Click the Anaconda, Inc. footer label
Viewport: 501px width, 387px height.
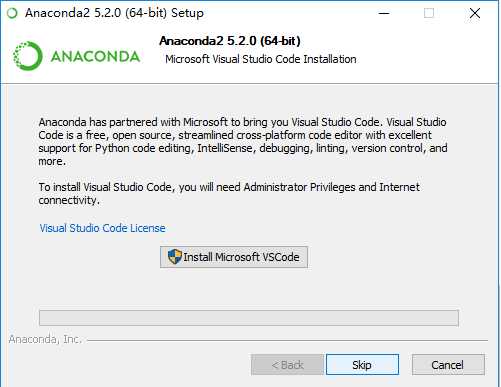coord(45,339)
